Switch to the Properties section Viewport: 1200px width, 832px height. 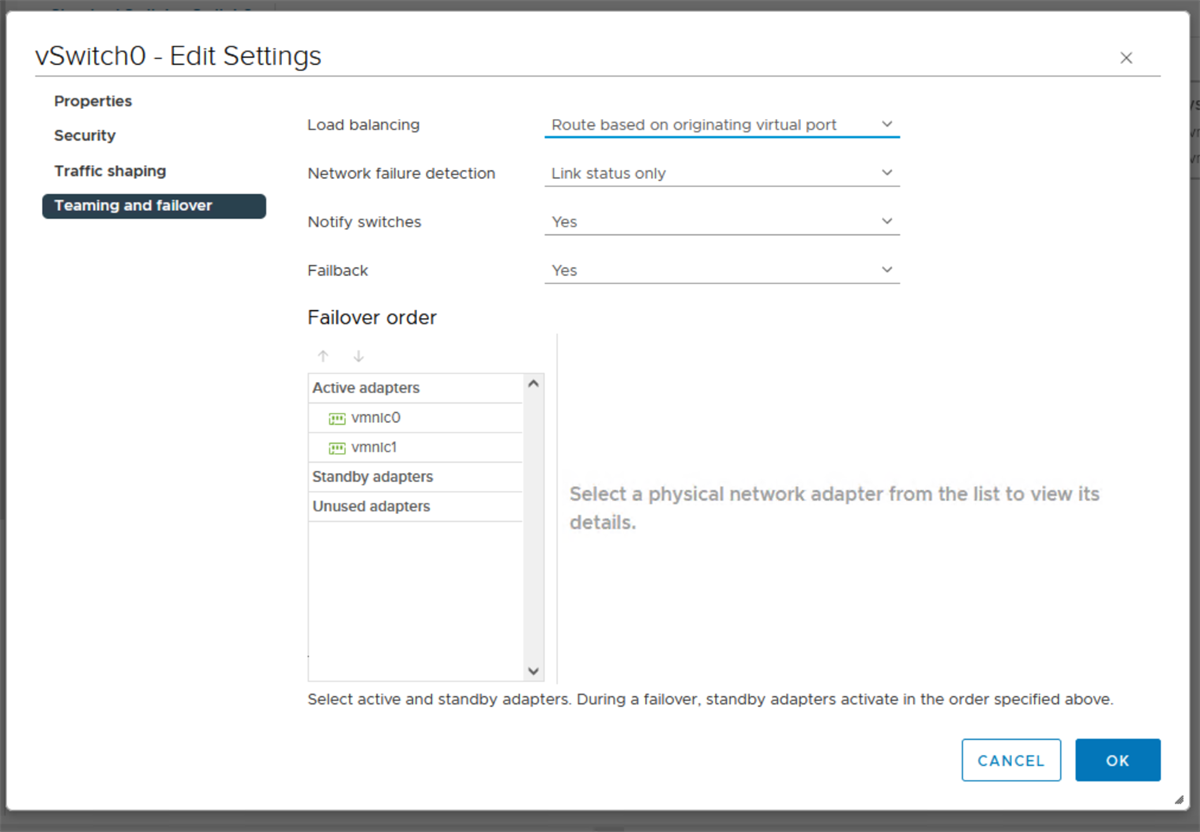[x=93, y=101]
